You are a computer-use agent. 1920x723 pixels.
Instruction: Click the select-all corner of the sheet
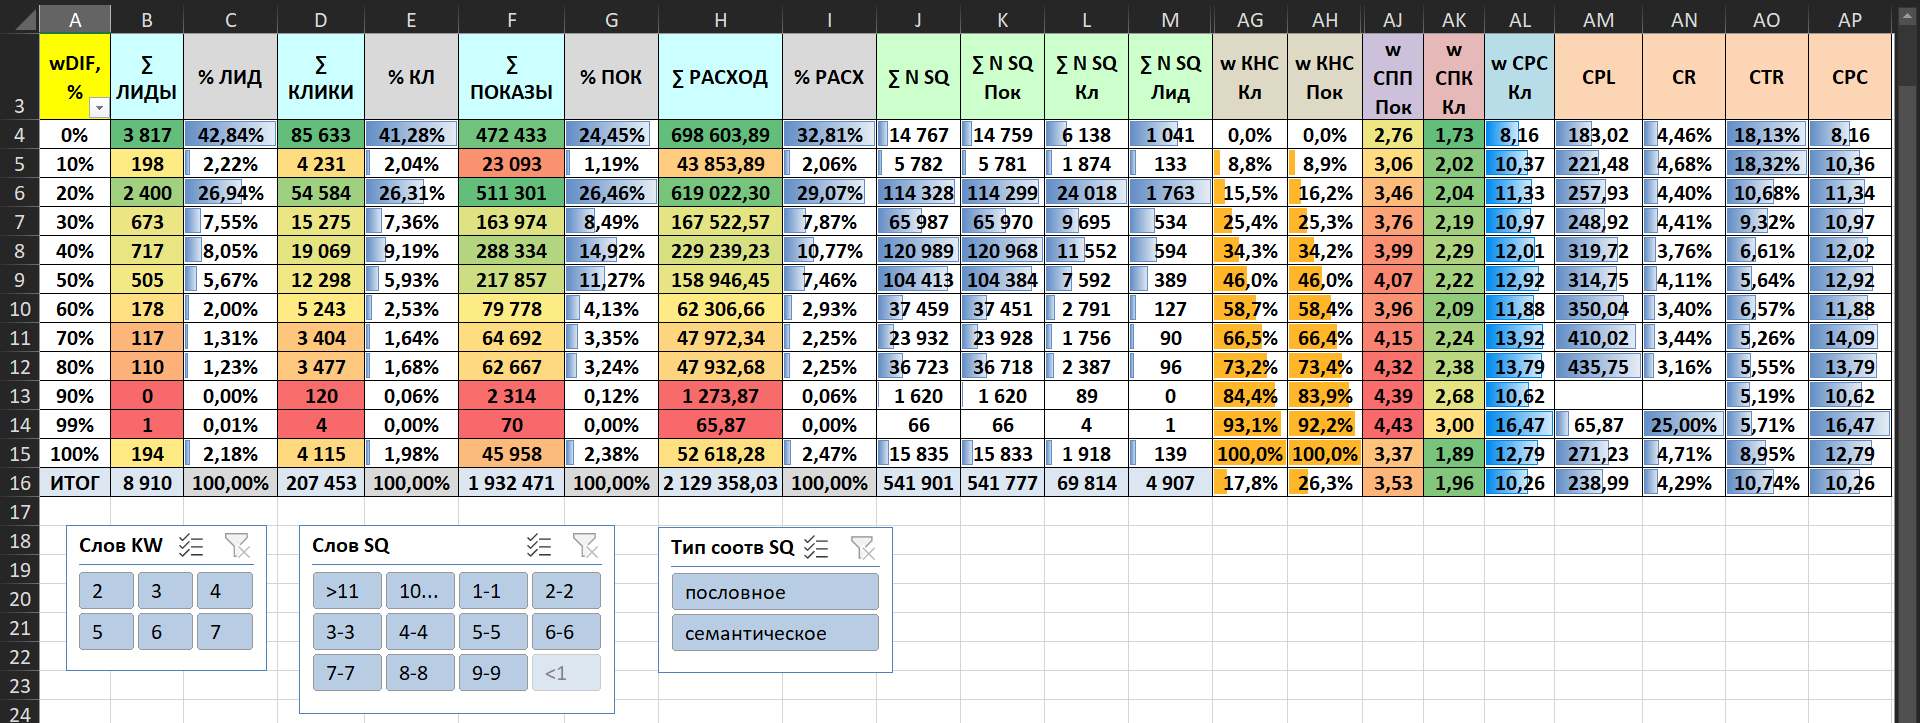click(x=19, y=19)
